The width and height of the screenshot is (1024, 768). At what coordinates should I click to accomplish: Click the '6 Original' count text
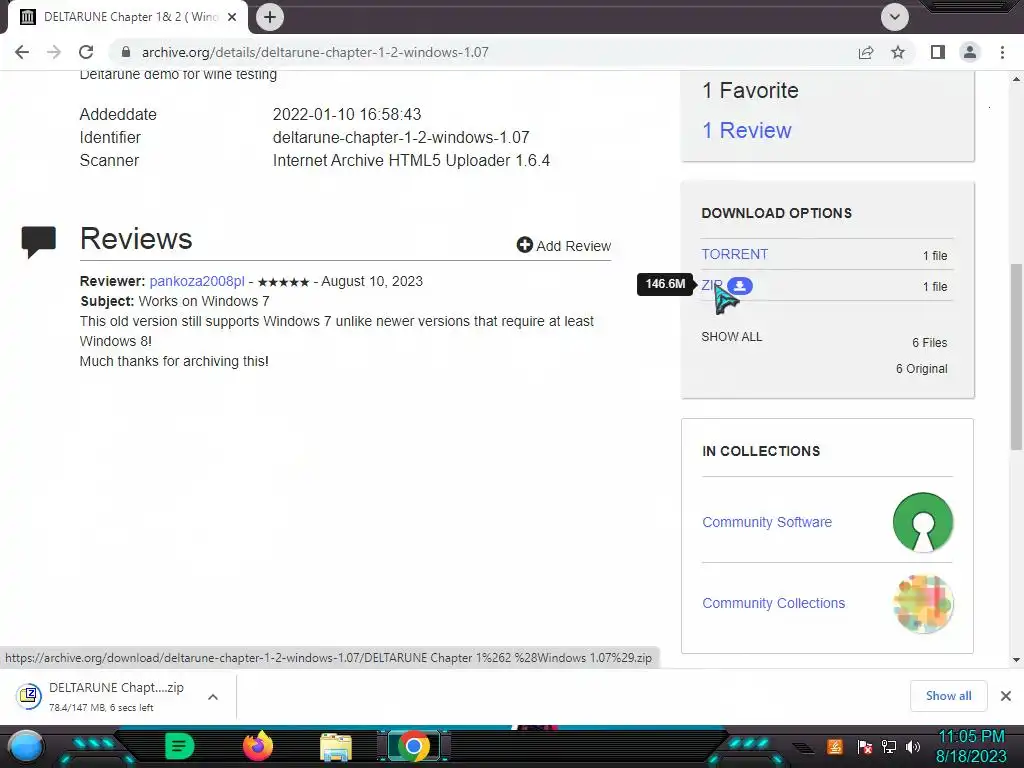(x=921, y=369)
